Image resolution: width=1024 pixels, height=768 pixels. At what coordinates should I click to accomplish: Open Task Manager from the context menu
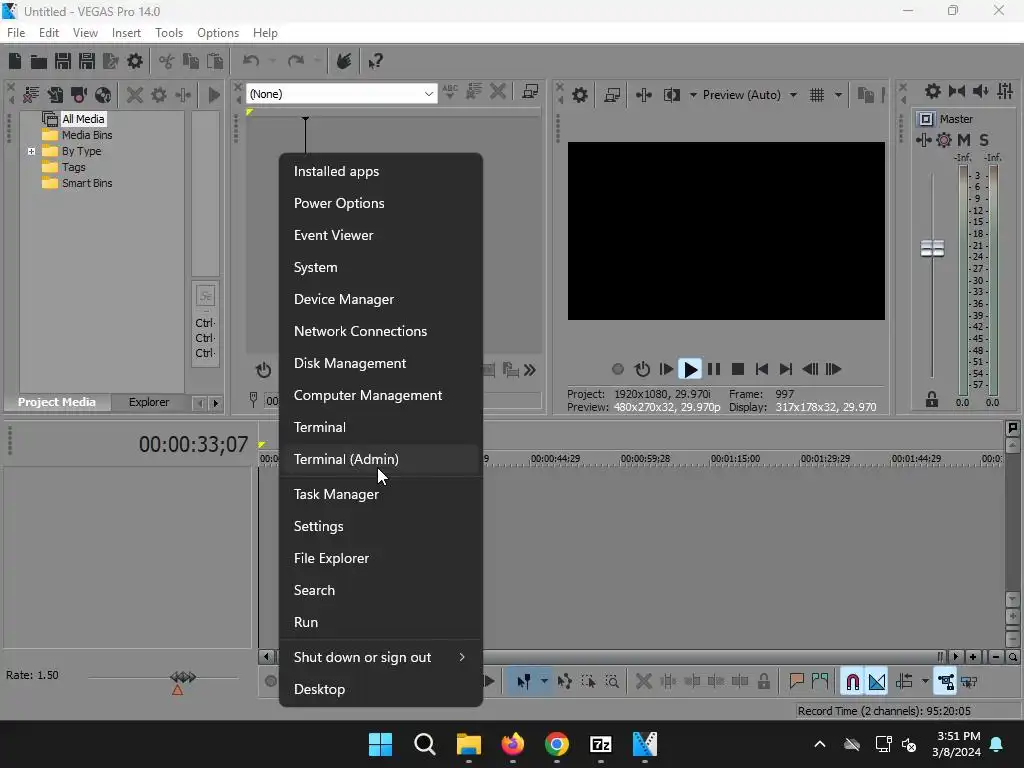381,495
